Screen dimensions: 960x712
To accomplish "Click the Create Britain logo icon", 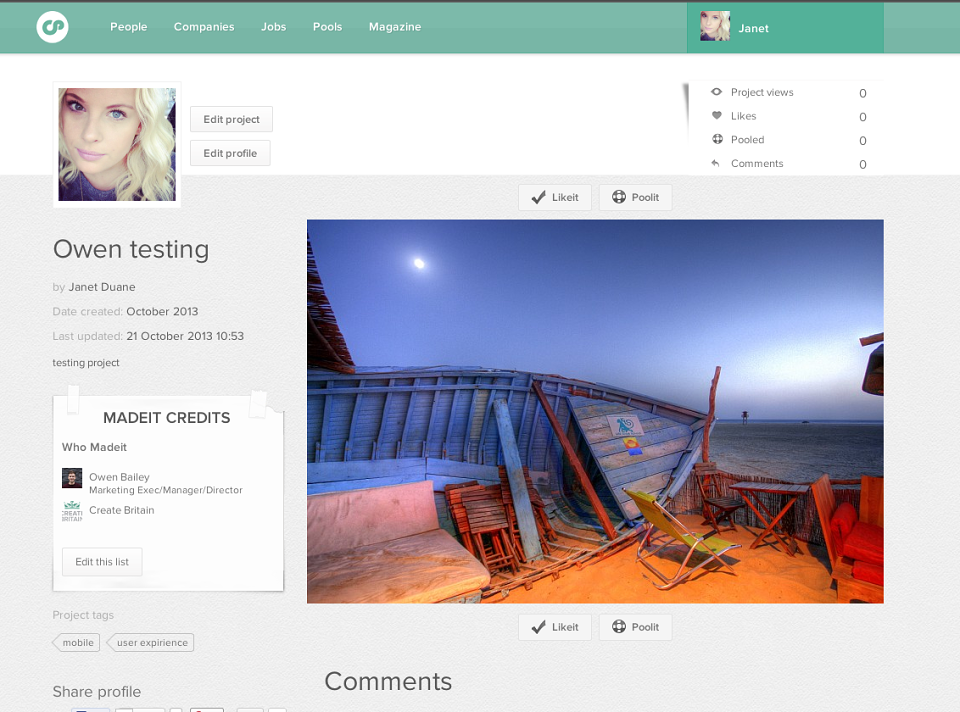I will tap(72, 511).
